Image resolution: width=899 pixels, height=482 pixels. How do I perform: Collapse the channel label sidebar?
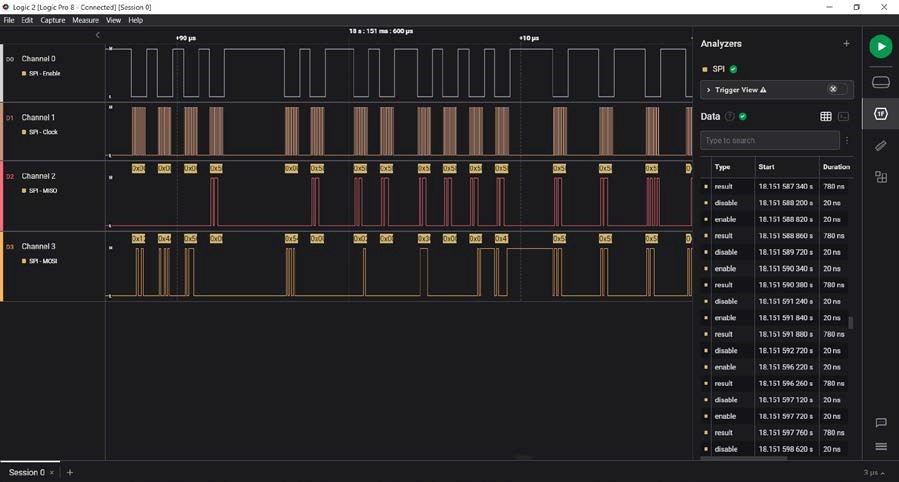click(x=97, y=35)
